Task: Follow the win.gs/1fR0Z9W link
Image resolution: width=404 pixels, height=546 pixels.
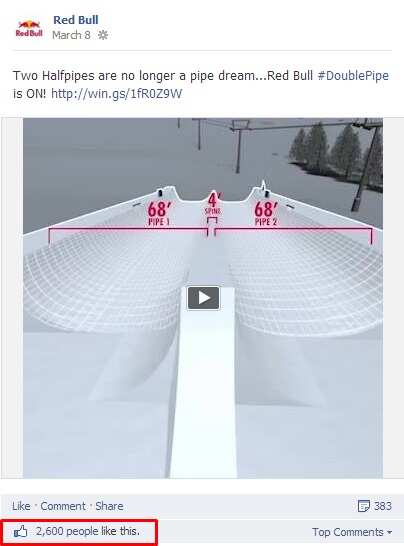Action: (x=116, y=93)
